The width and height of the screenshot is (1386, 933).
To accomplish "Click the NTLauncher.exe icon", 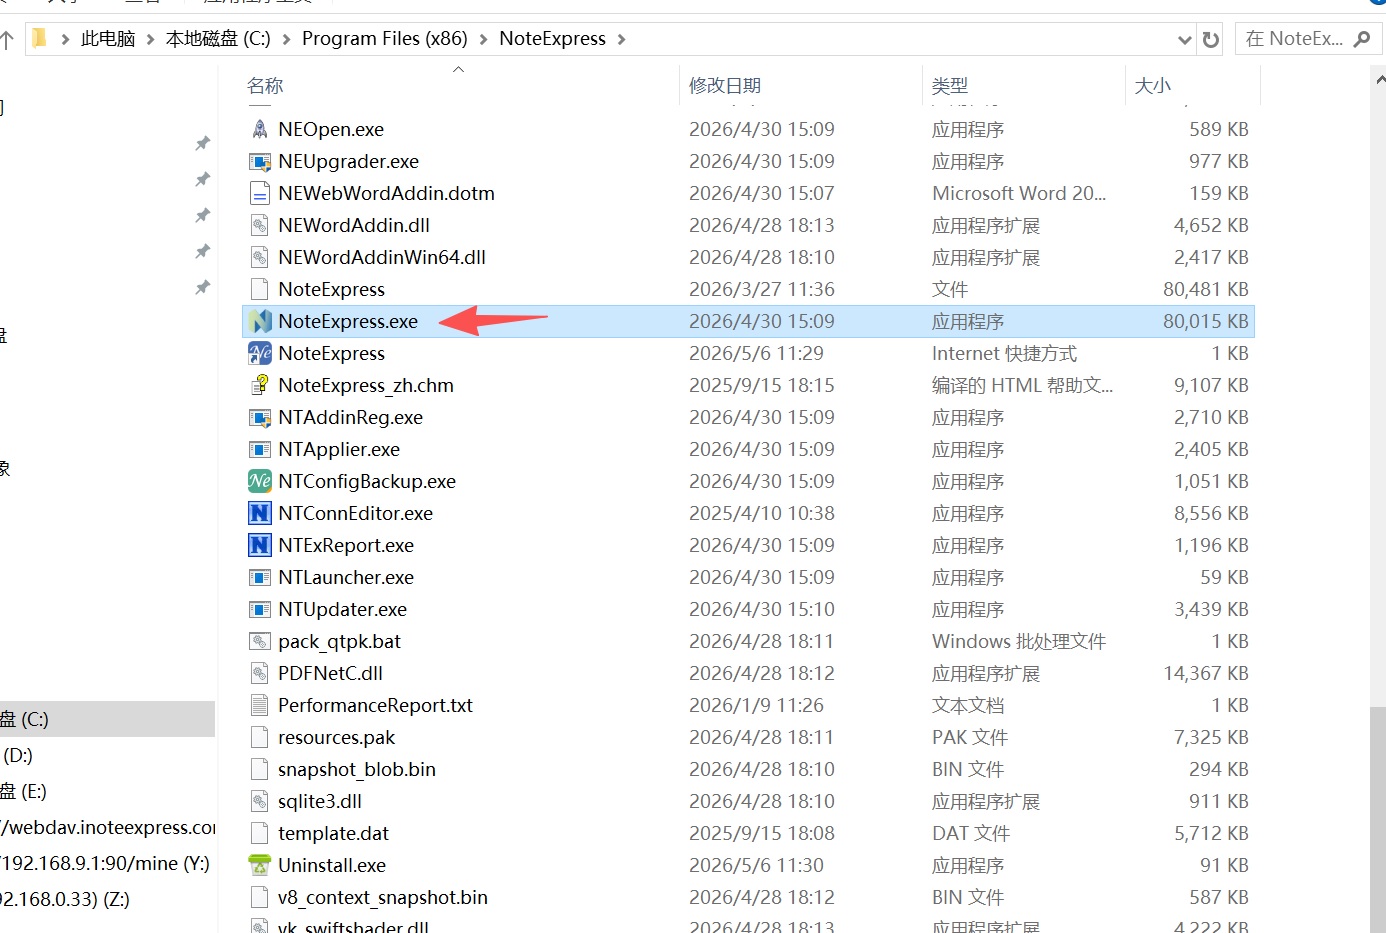I will coord(260,577).
